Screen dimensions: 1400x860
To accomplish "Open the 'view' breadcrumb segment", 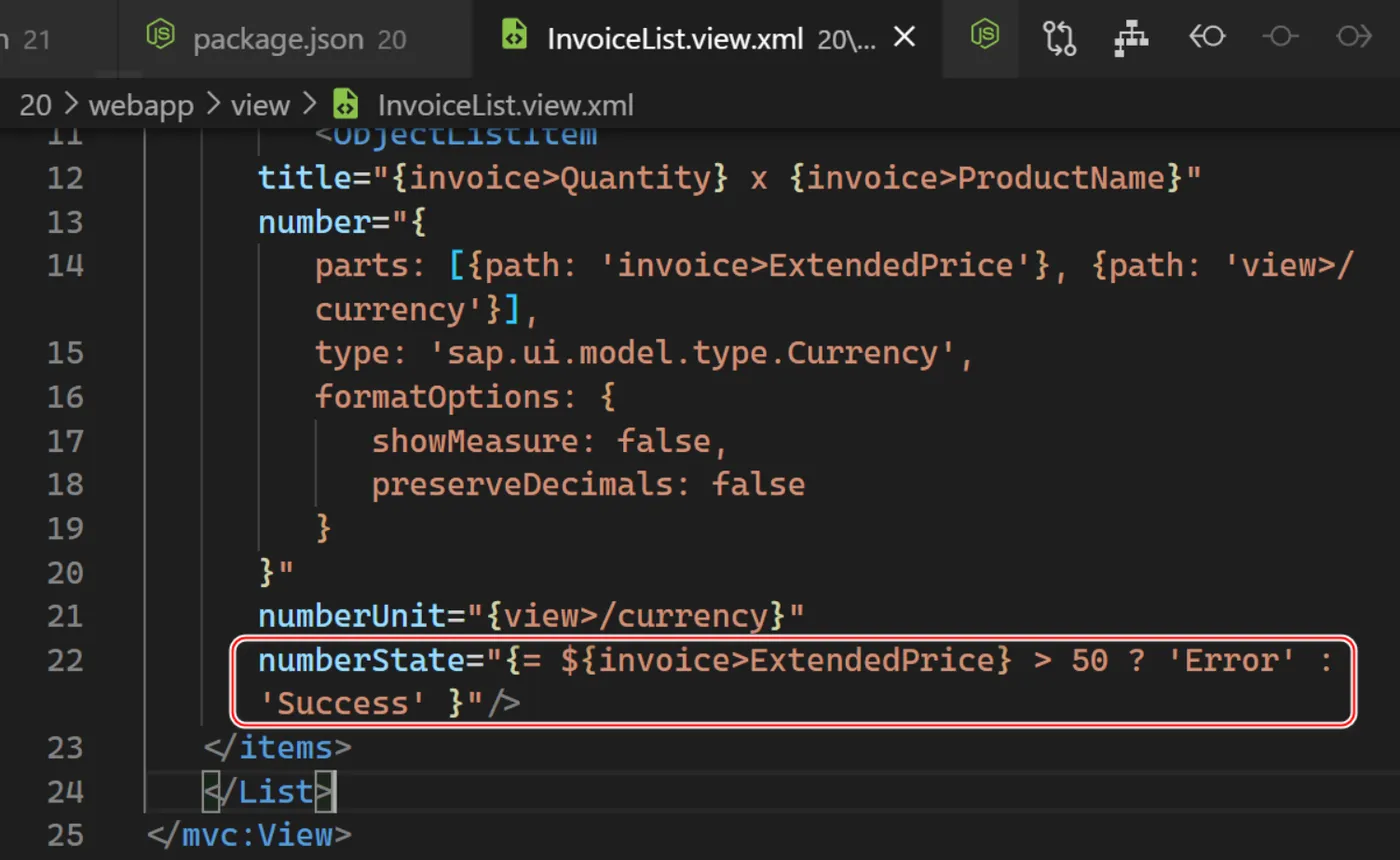I will (x=260, y=105).
